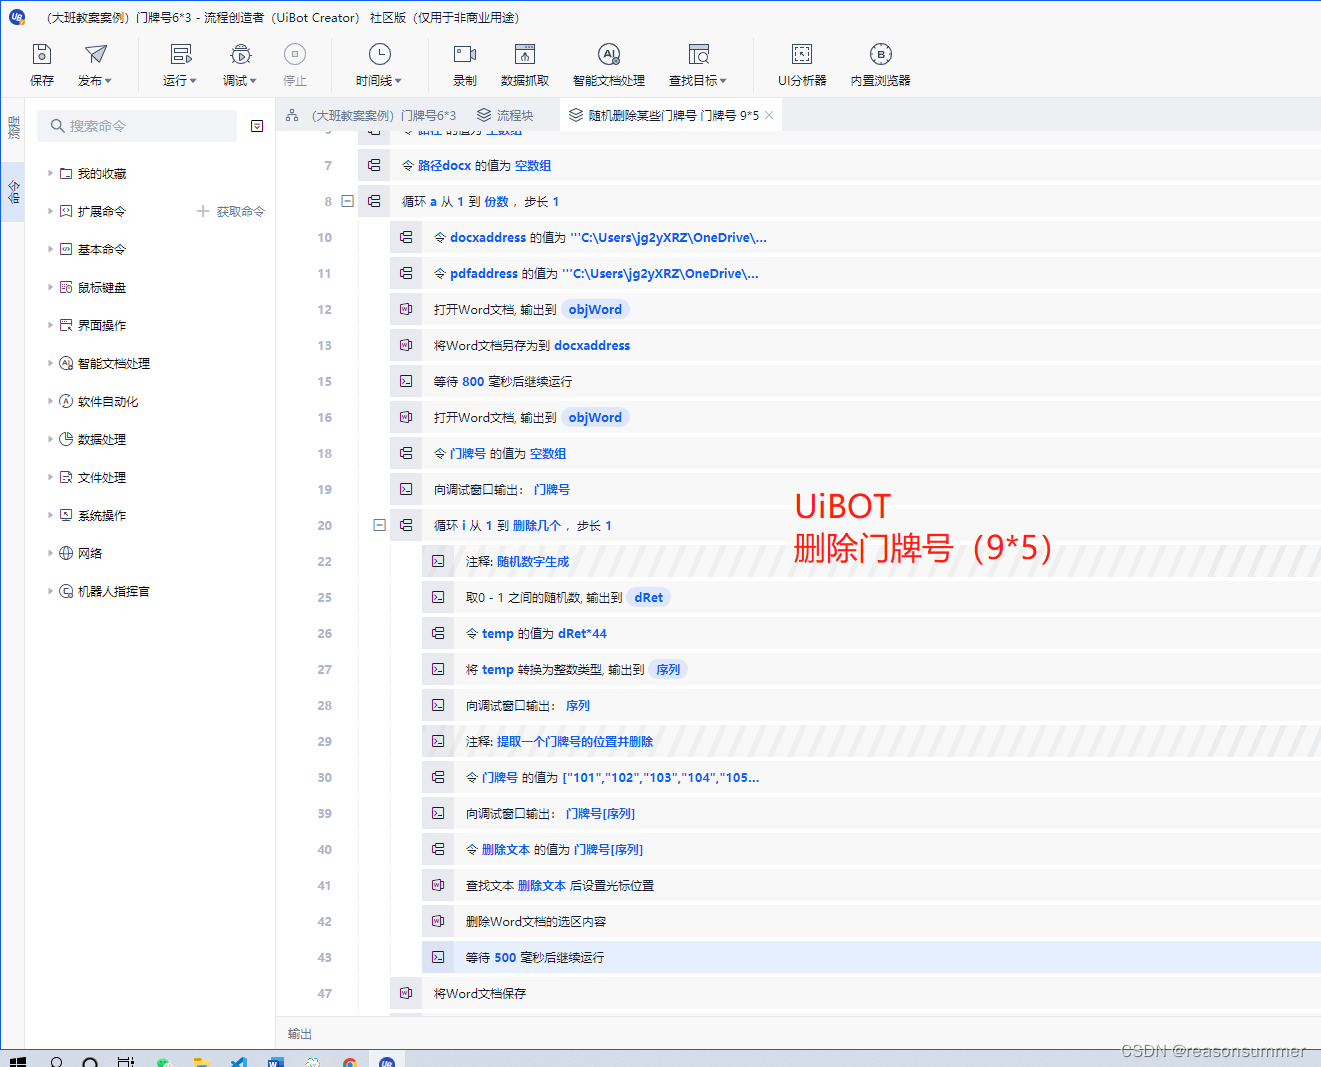The height and width of the screenshot is (1067, 1321).
Task: Switch to the 流程块 tab
Action: click(x=505, y=115)
